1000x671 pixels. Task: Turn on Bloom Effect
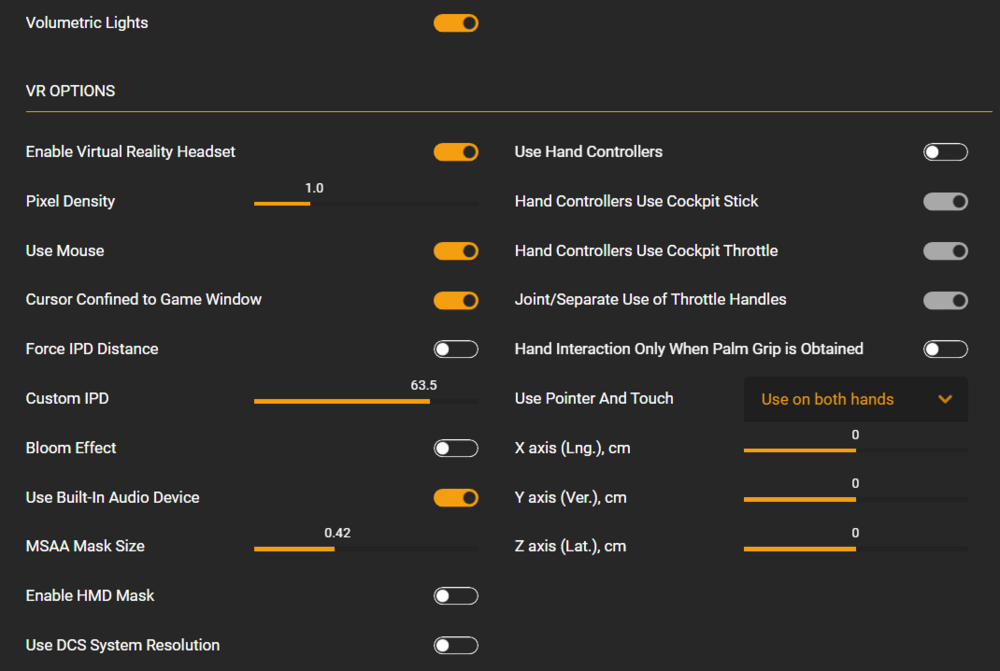tap(456, 448)
